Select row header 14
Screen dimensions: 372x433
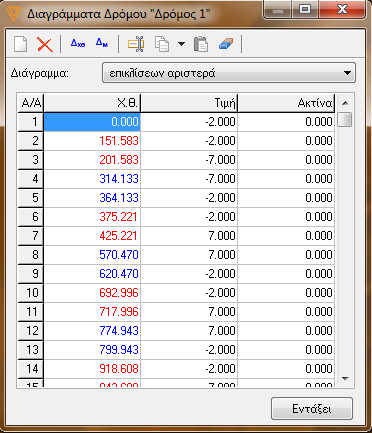pos(31,369)
